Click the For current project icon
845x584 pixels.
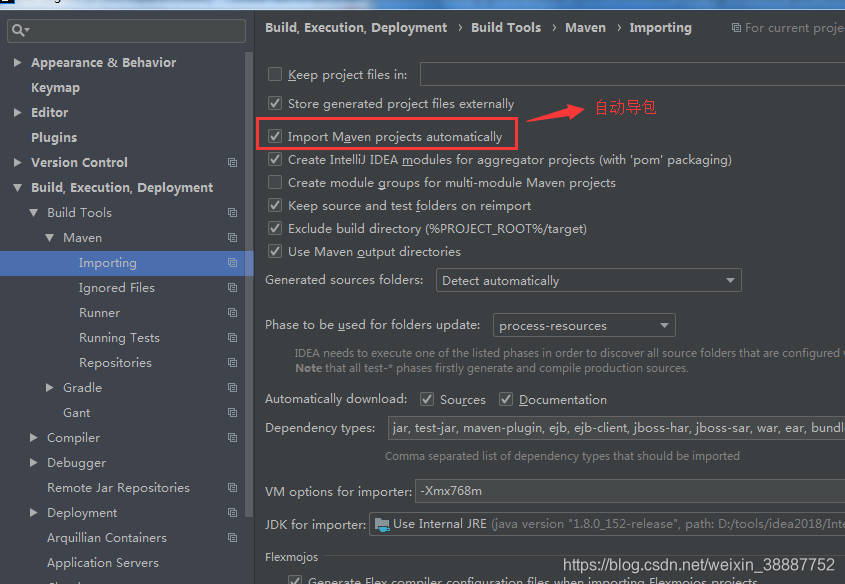tap(736, 27)
